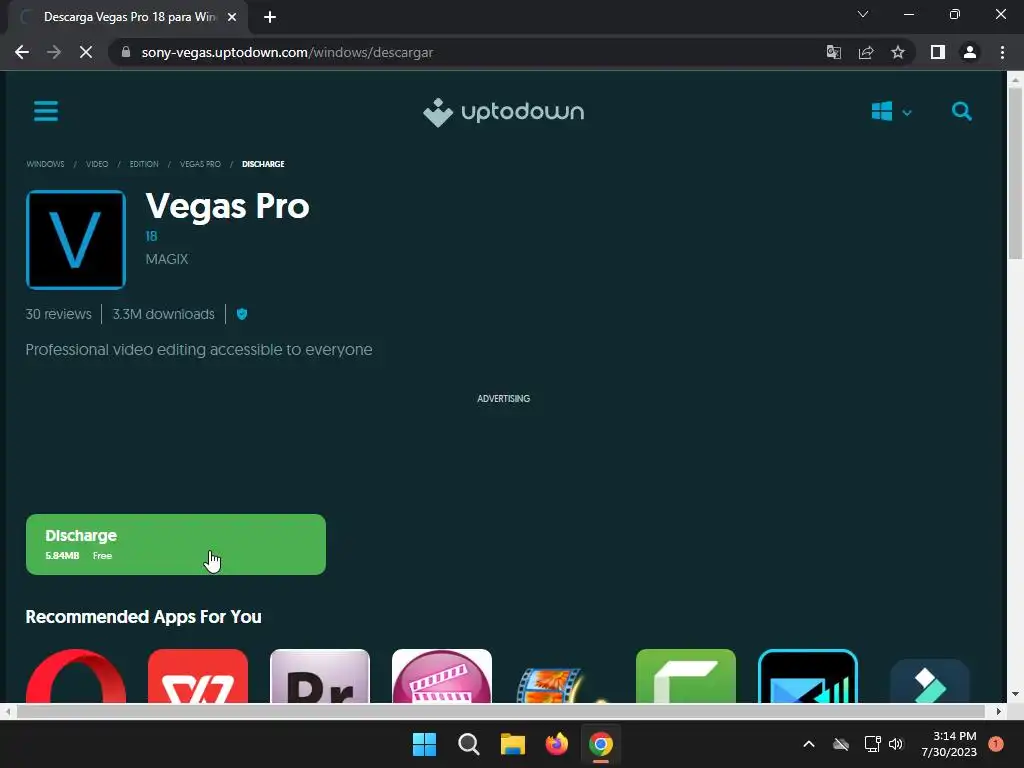The width and height of the screenshot is (1024, 768).
Task: Open the VEGAS PRO breadcrumb link
Action: (200, 164)
